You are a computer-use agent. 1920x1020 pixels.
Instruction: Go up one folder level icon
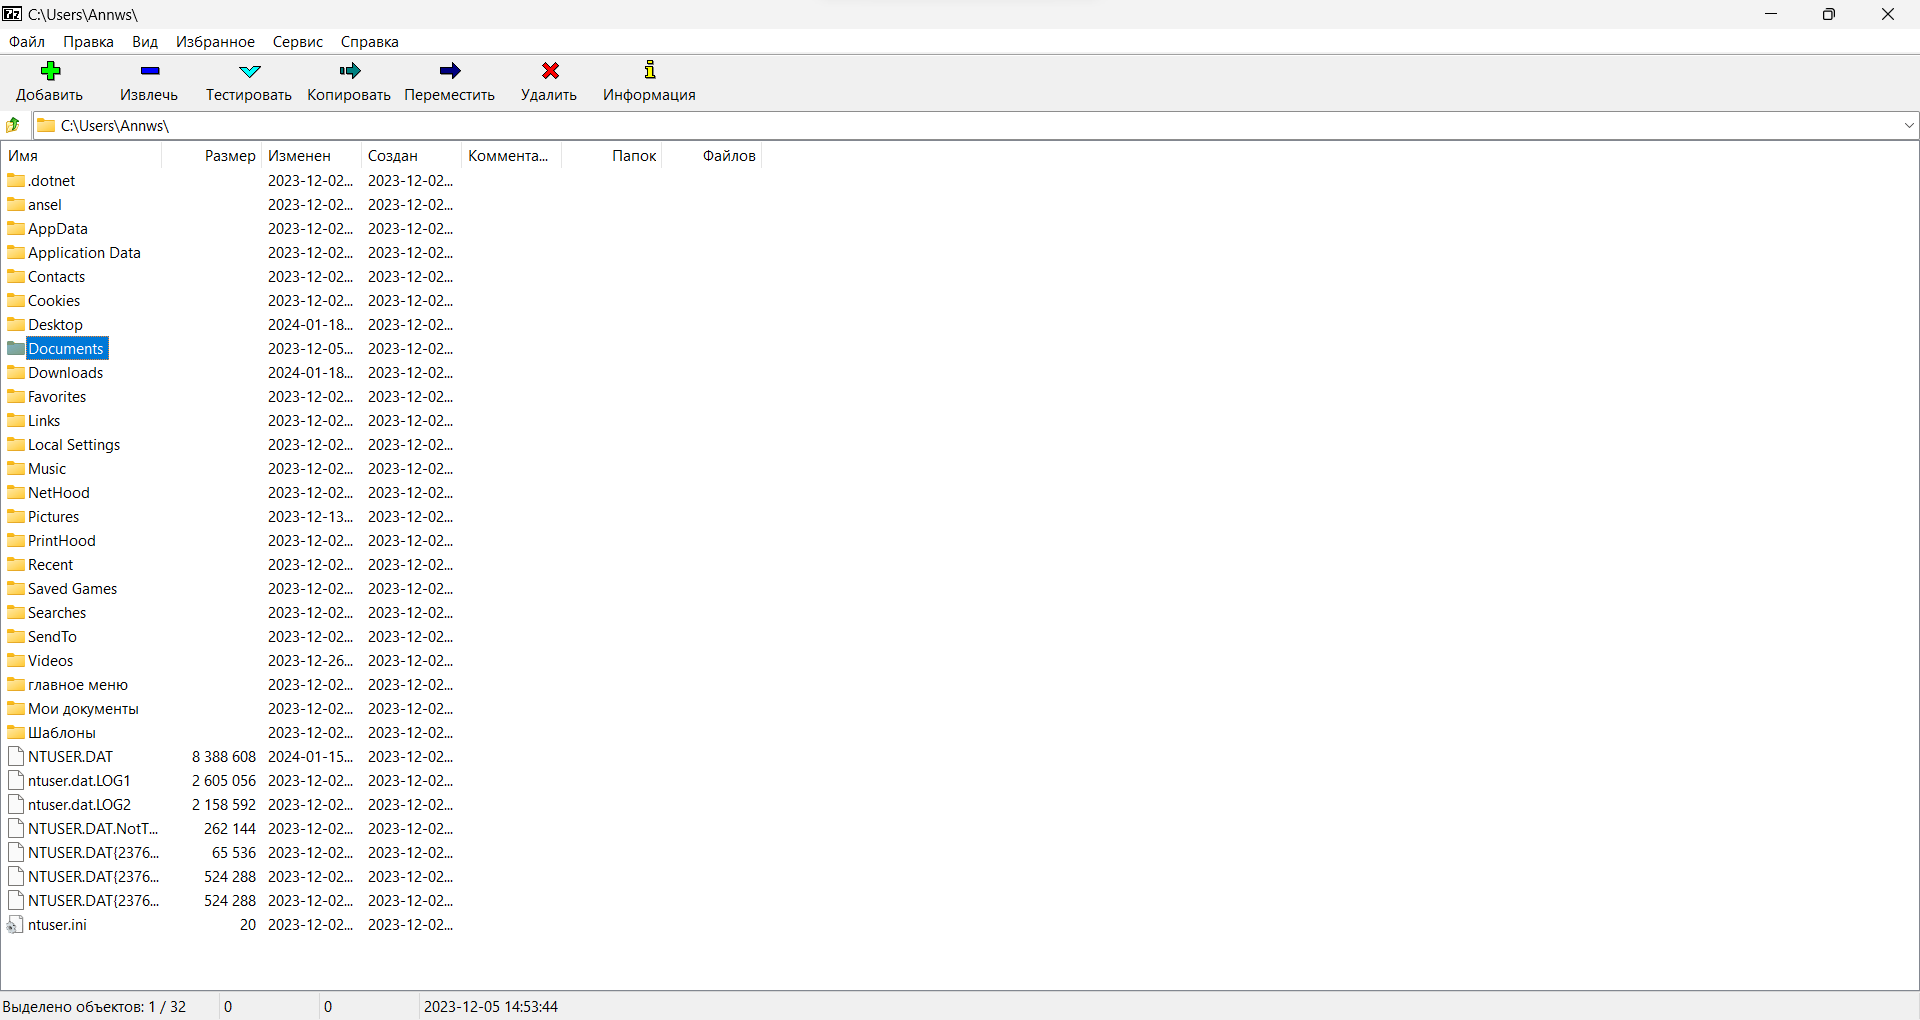(14, 125)
